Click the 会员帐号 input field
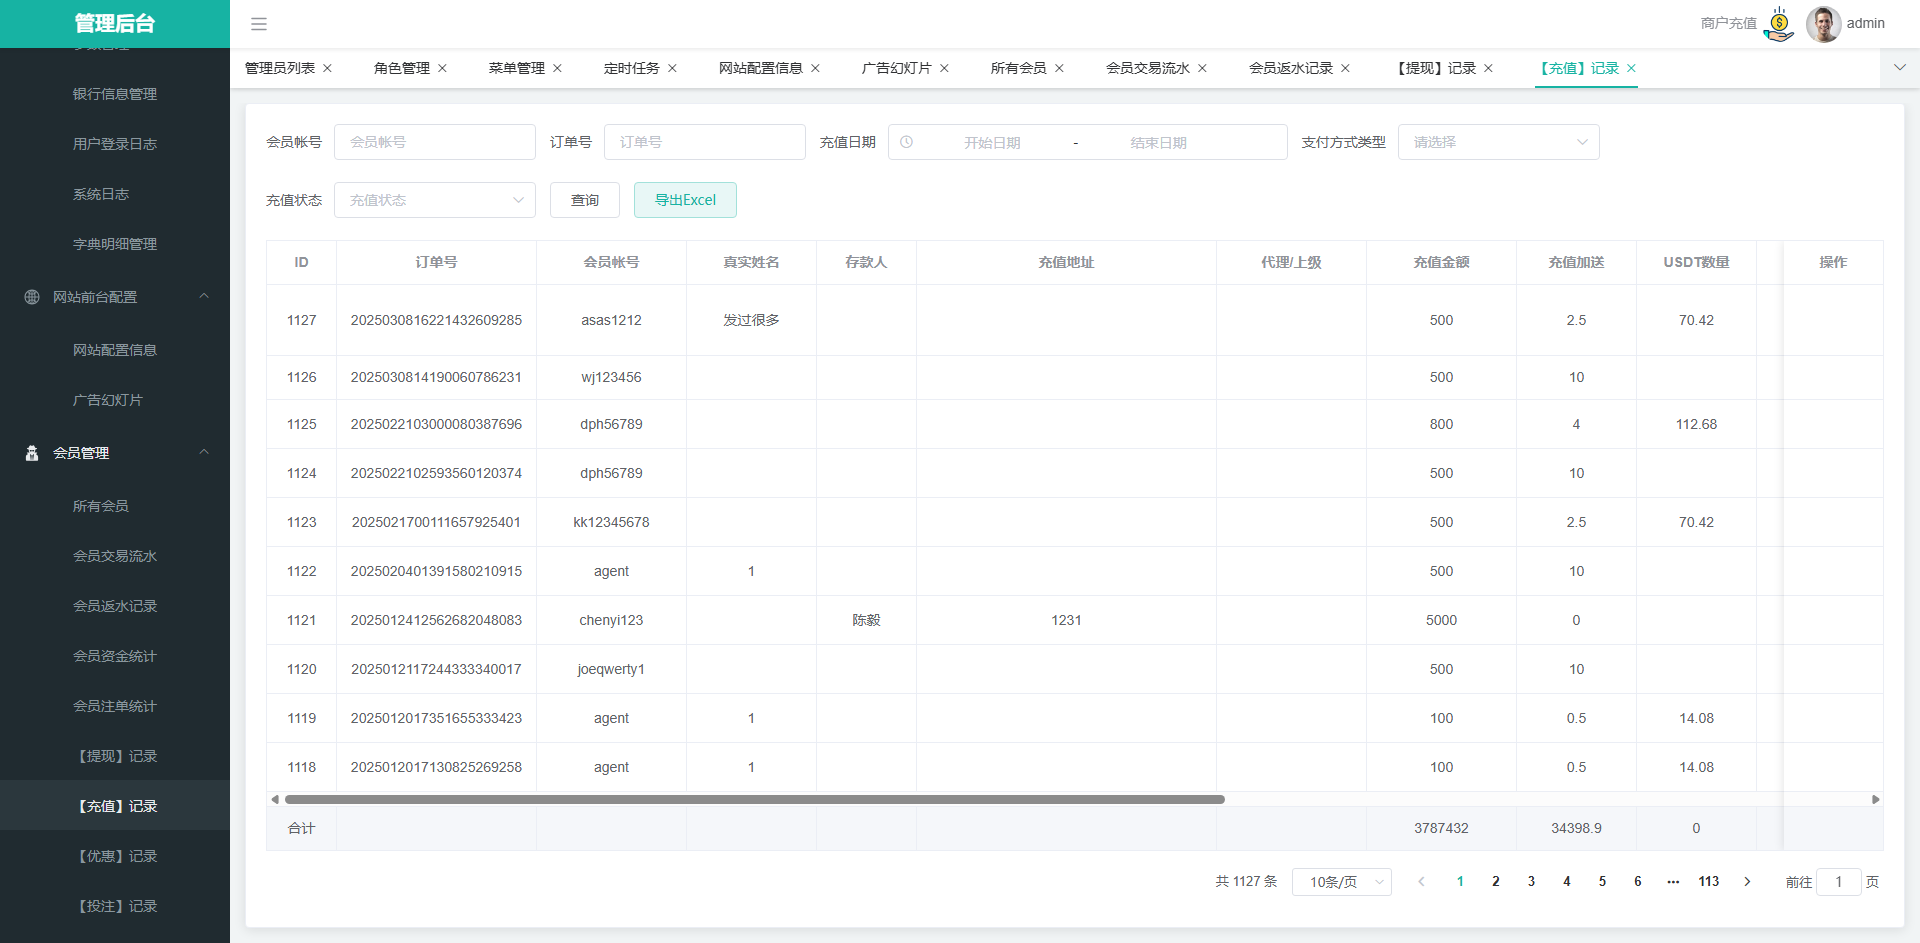The image size is (1920, 943). [x=435, y=142]
